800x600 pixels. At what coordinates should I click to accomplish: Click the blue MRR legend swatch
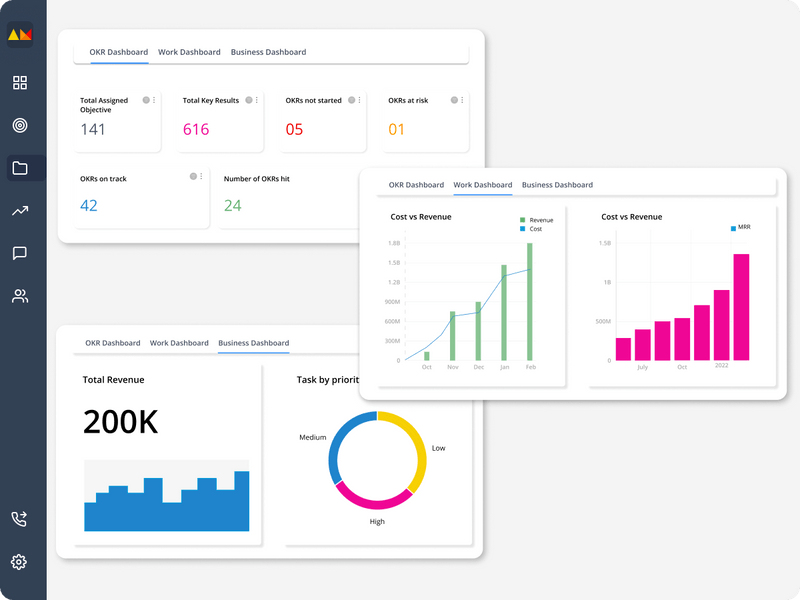tap(733, 228)
